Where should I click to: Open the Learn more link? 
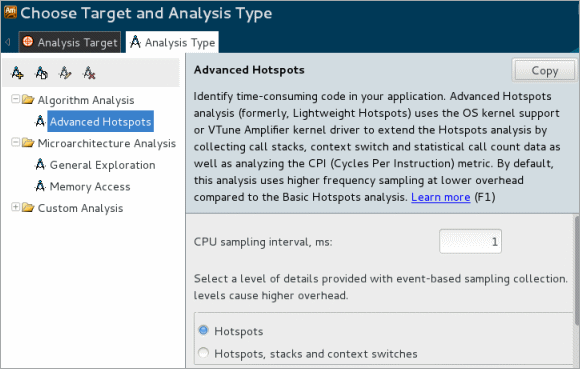coord(441,197)
